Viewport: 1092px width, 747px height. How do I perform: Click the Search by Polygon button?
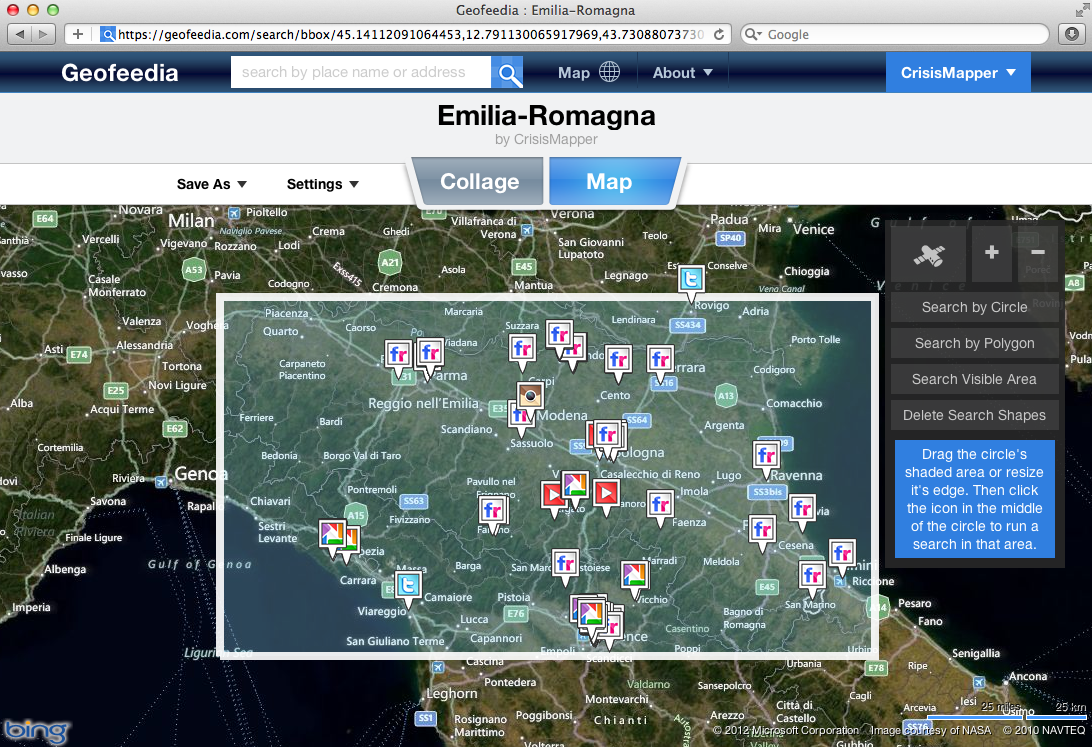(974, 343)
